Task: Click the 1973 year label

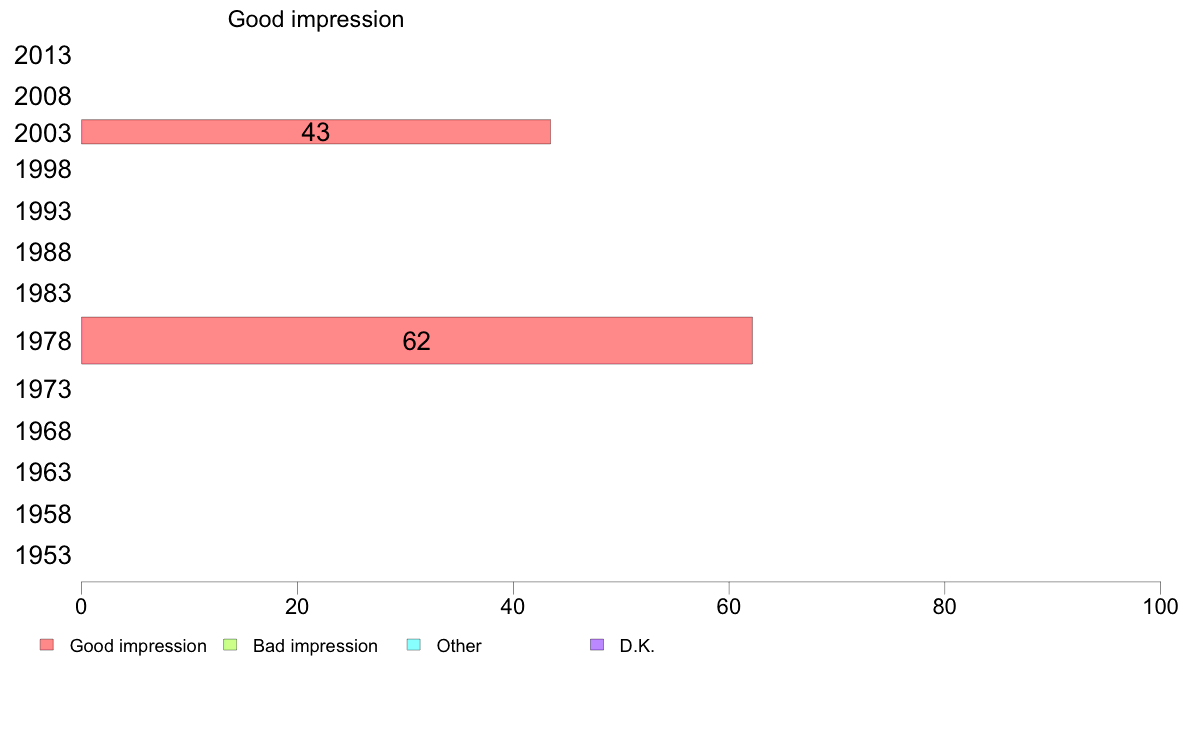Action: (x=43, y=390)
